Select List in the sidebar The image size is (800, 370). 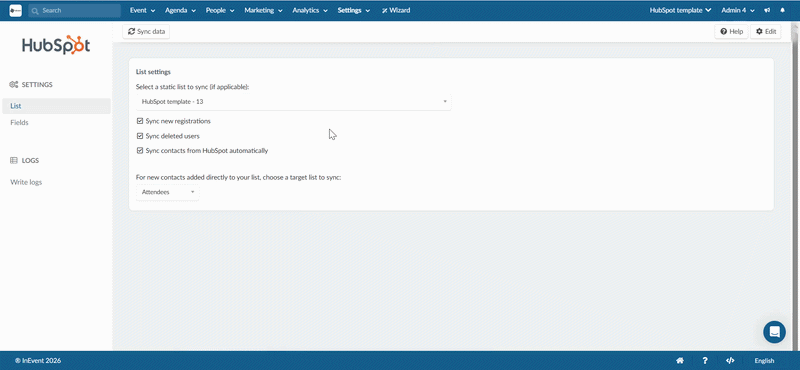[56, 106]
